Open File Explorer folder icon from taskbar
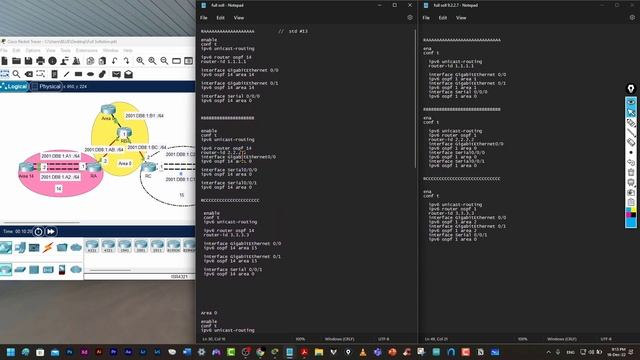This screenshot has width=640, height=360. pyautogui.click(x=319, y=352)
